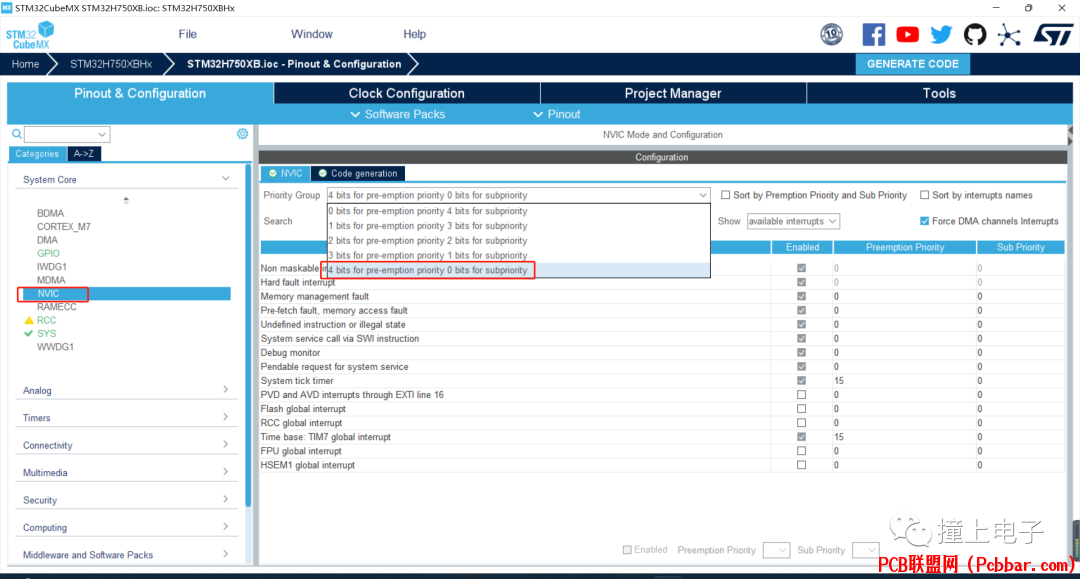Expand the Connectivity category
Image resolution: width=1080 pixels, height=579 pixels.
[x=225, y=445]
